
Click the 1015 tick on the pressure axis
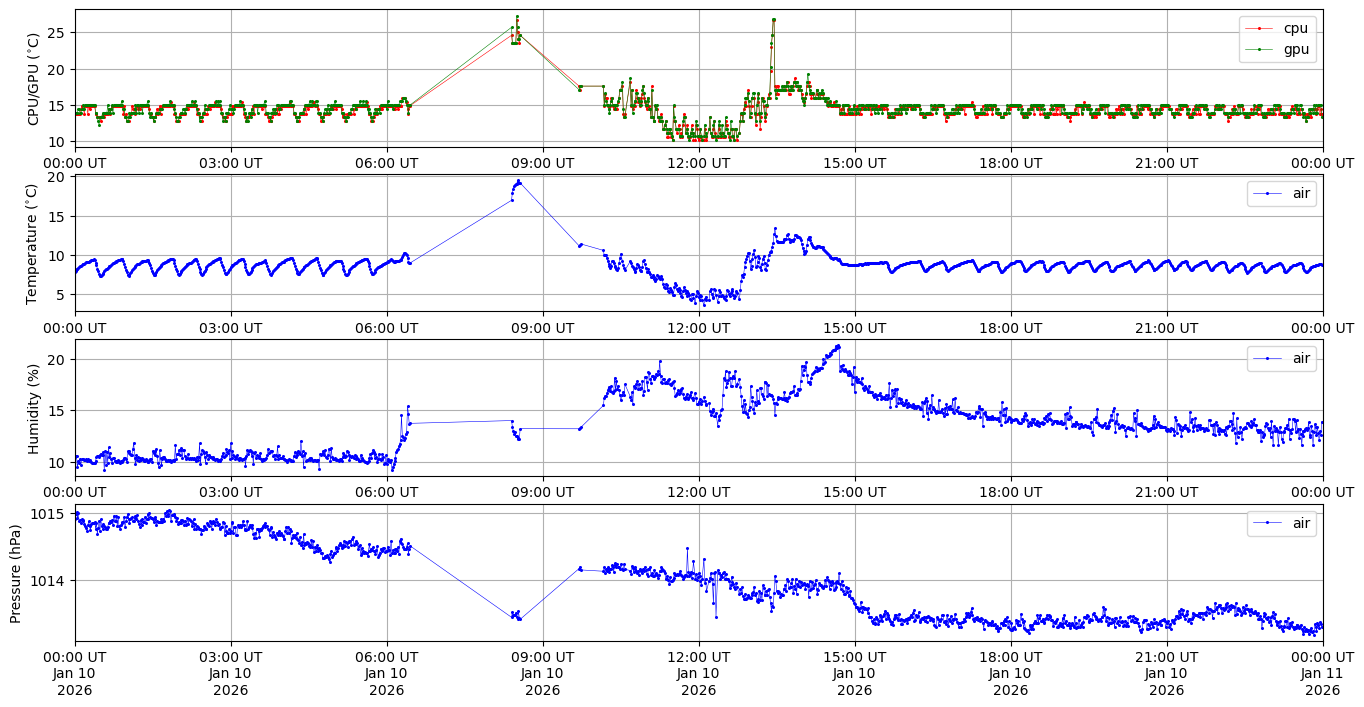click(49, 514)
